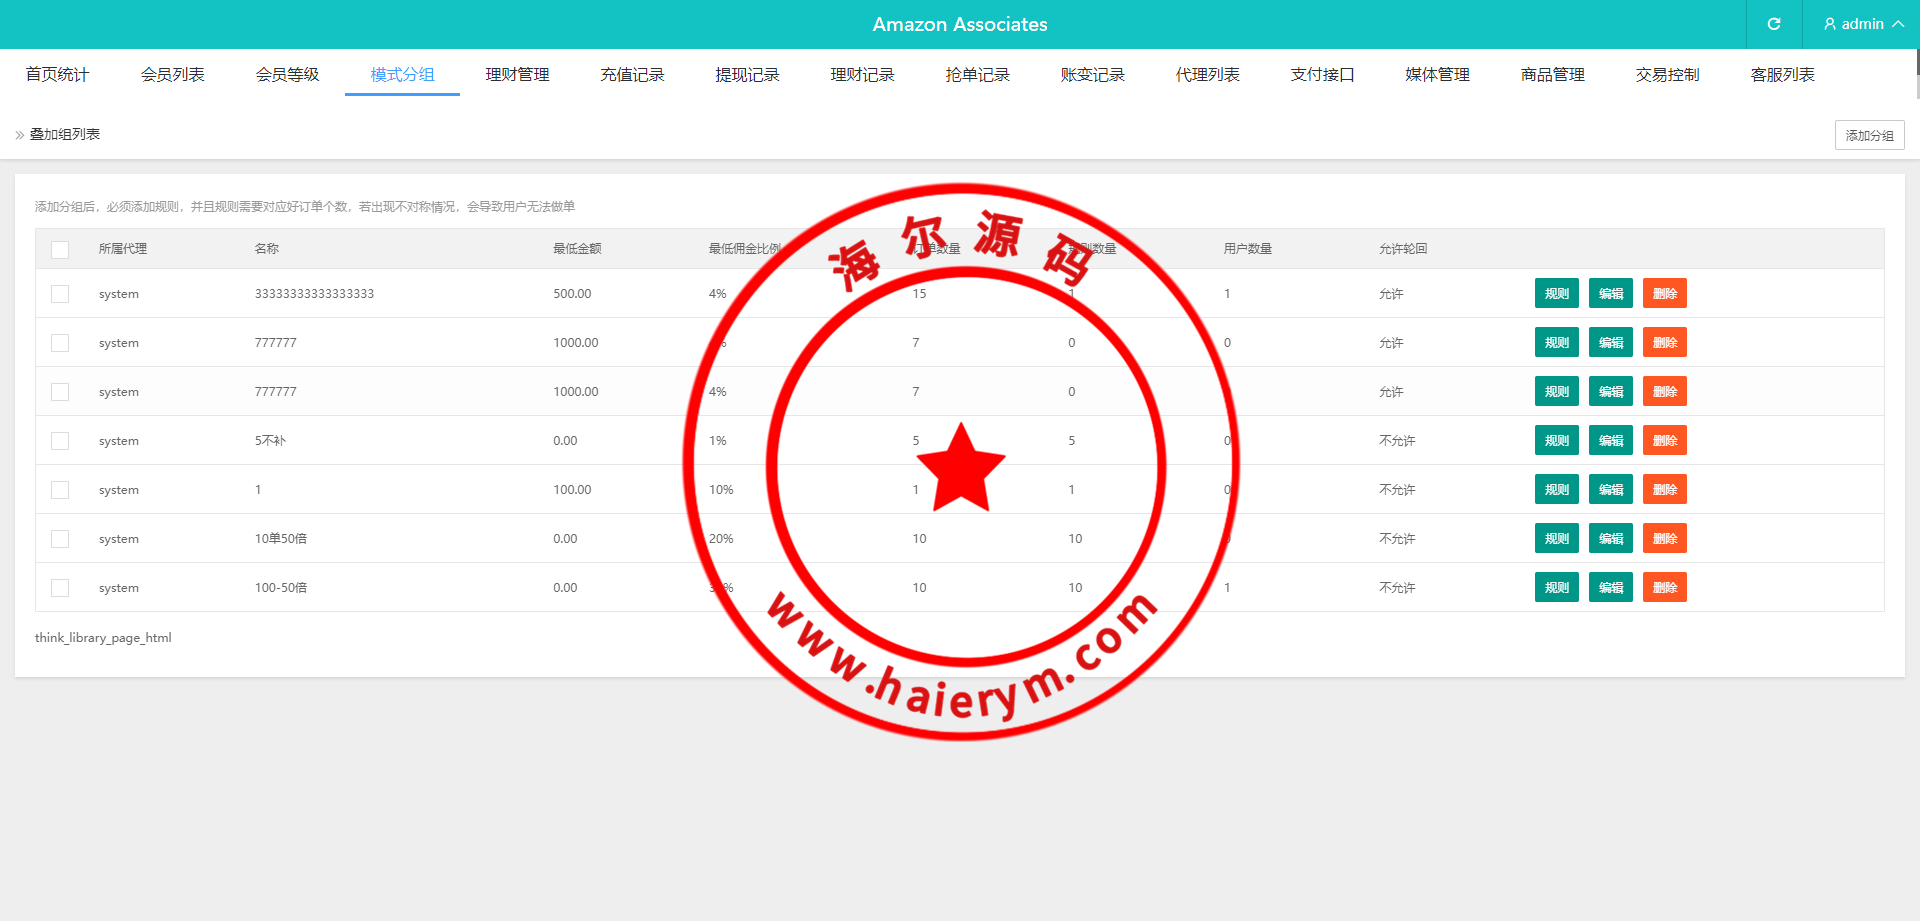The image size is (1920, 921).
Task: Tick the checkbox for row 100-50倍
Action: tap(60, 588)
